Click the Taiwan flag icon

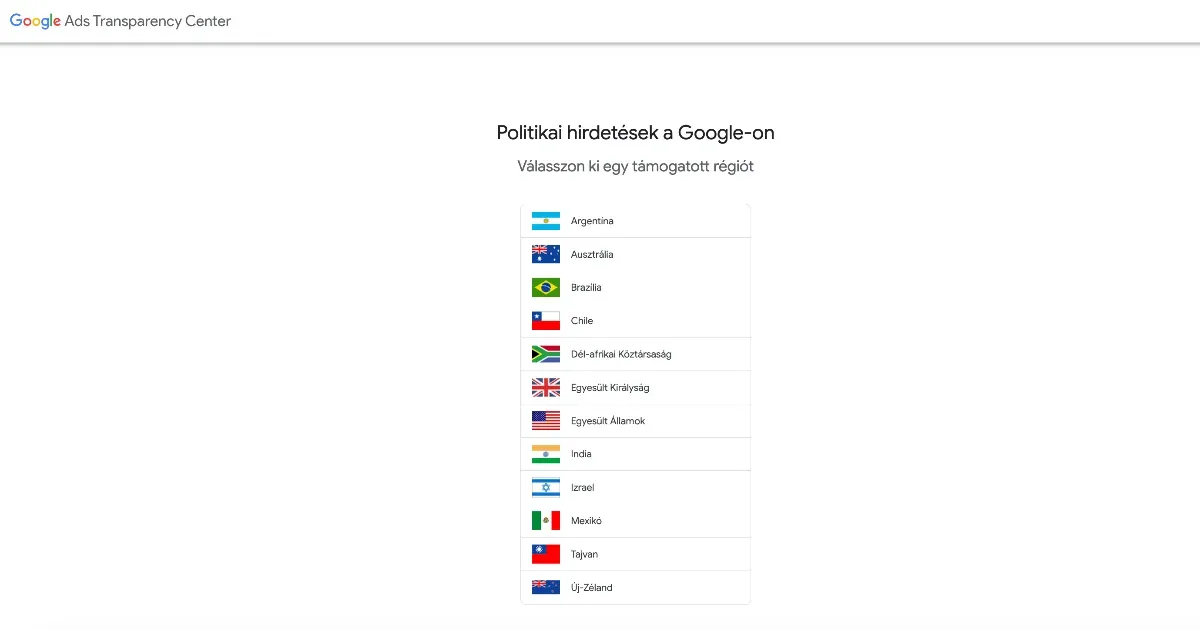545,554
